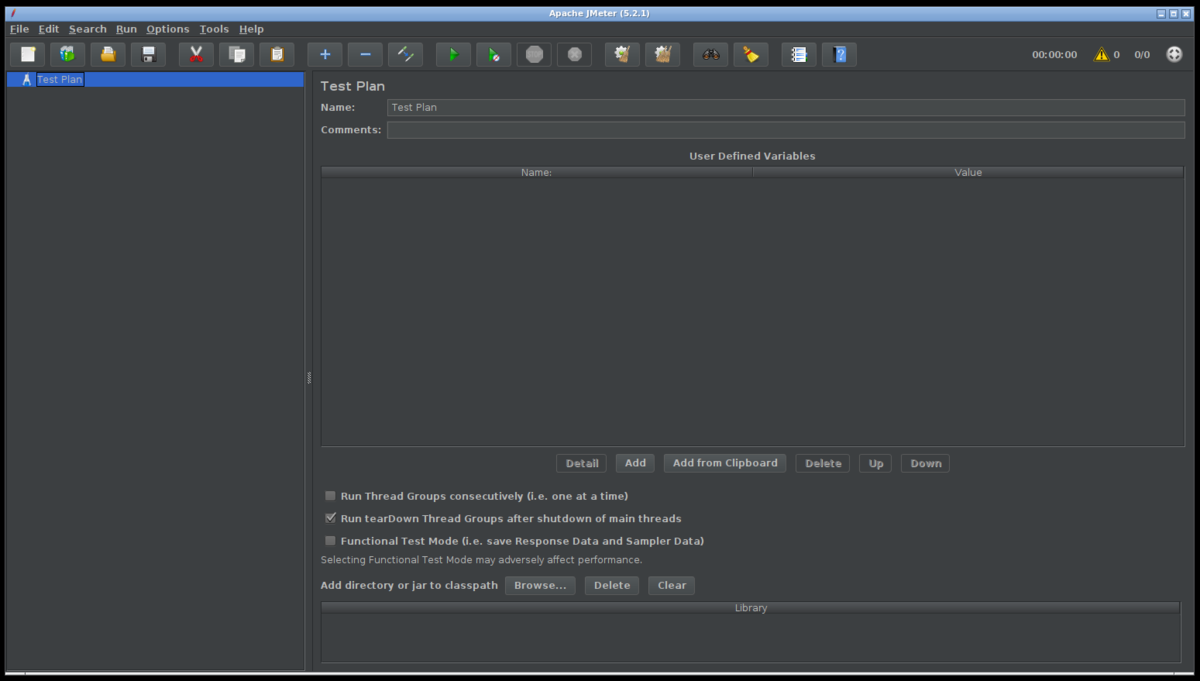1200x681 pixels.
Task: Copy the selected element icon
Action: (237, 54)
